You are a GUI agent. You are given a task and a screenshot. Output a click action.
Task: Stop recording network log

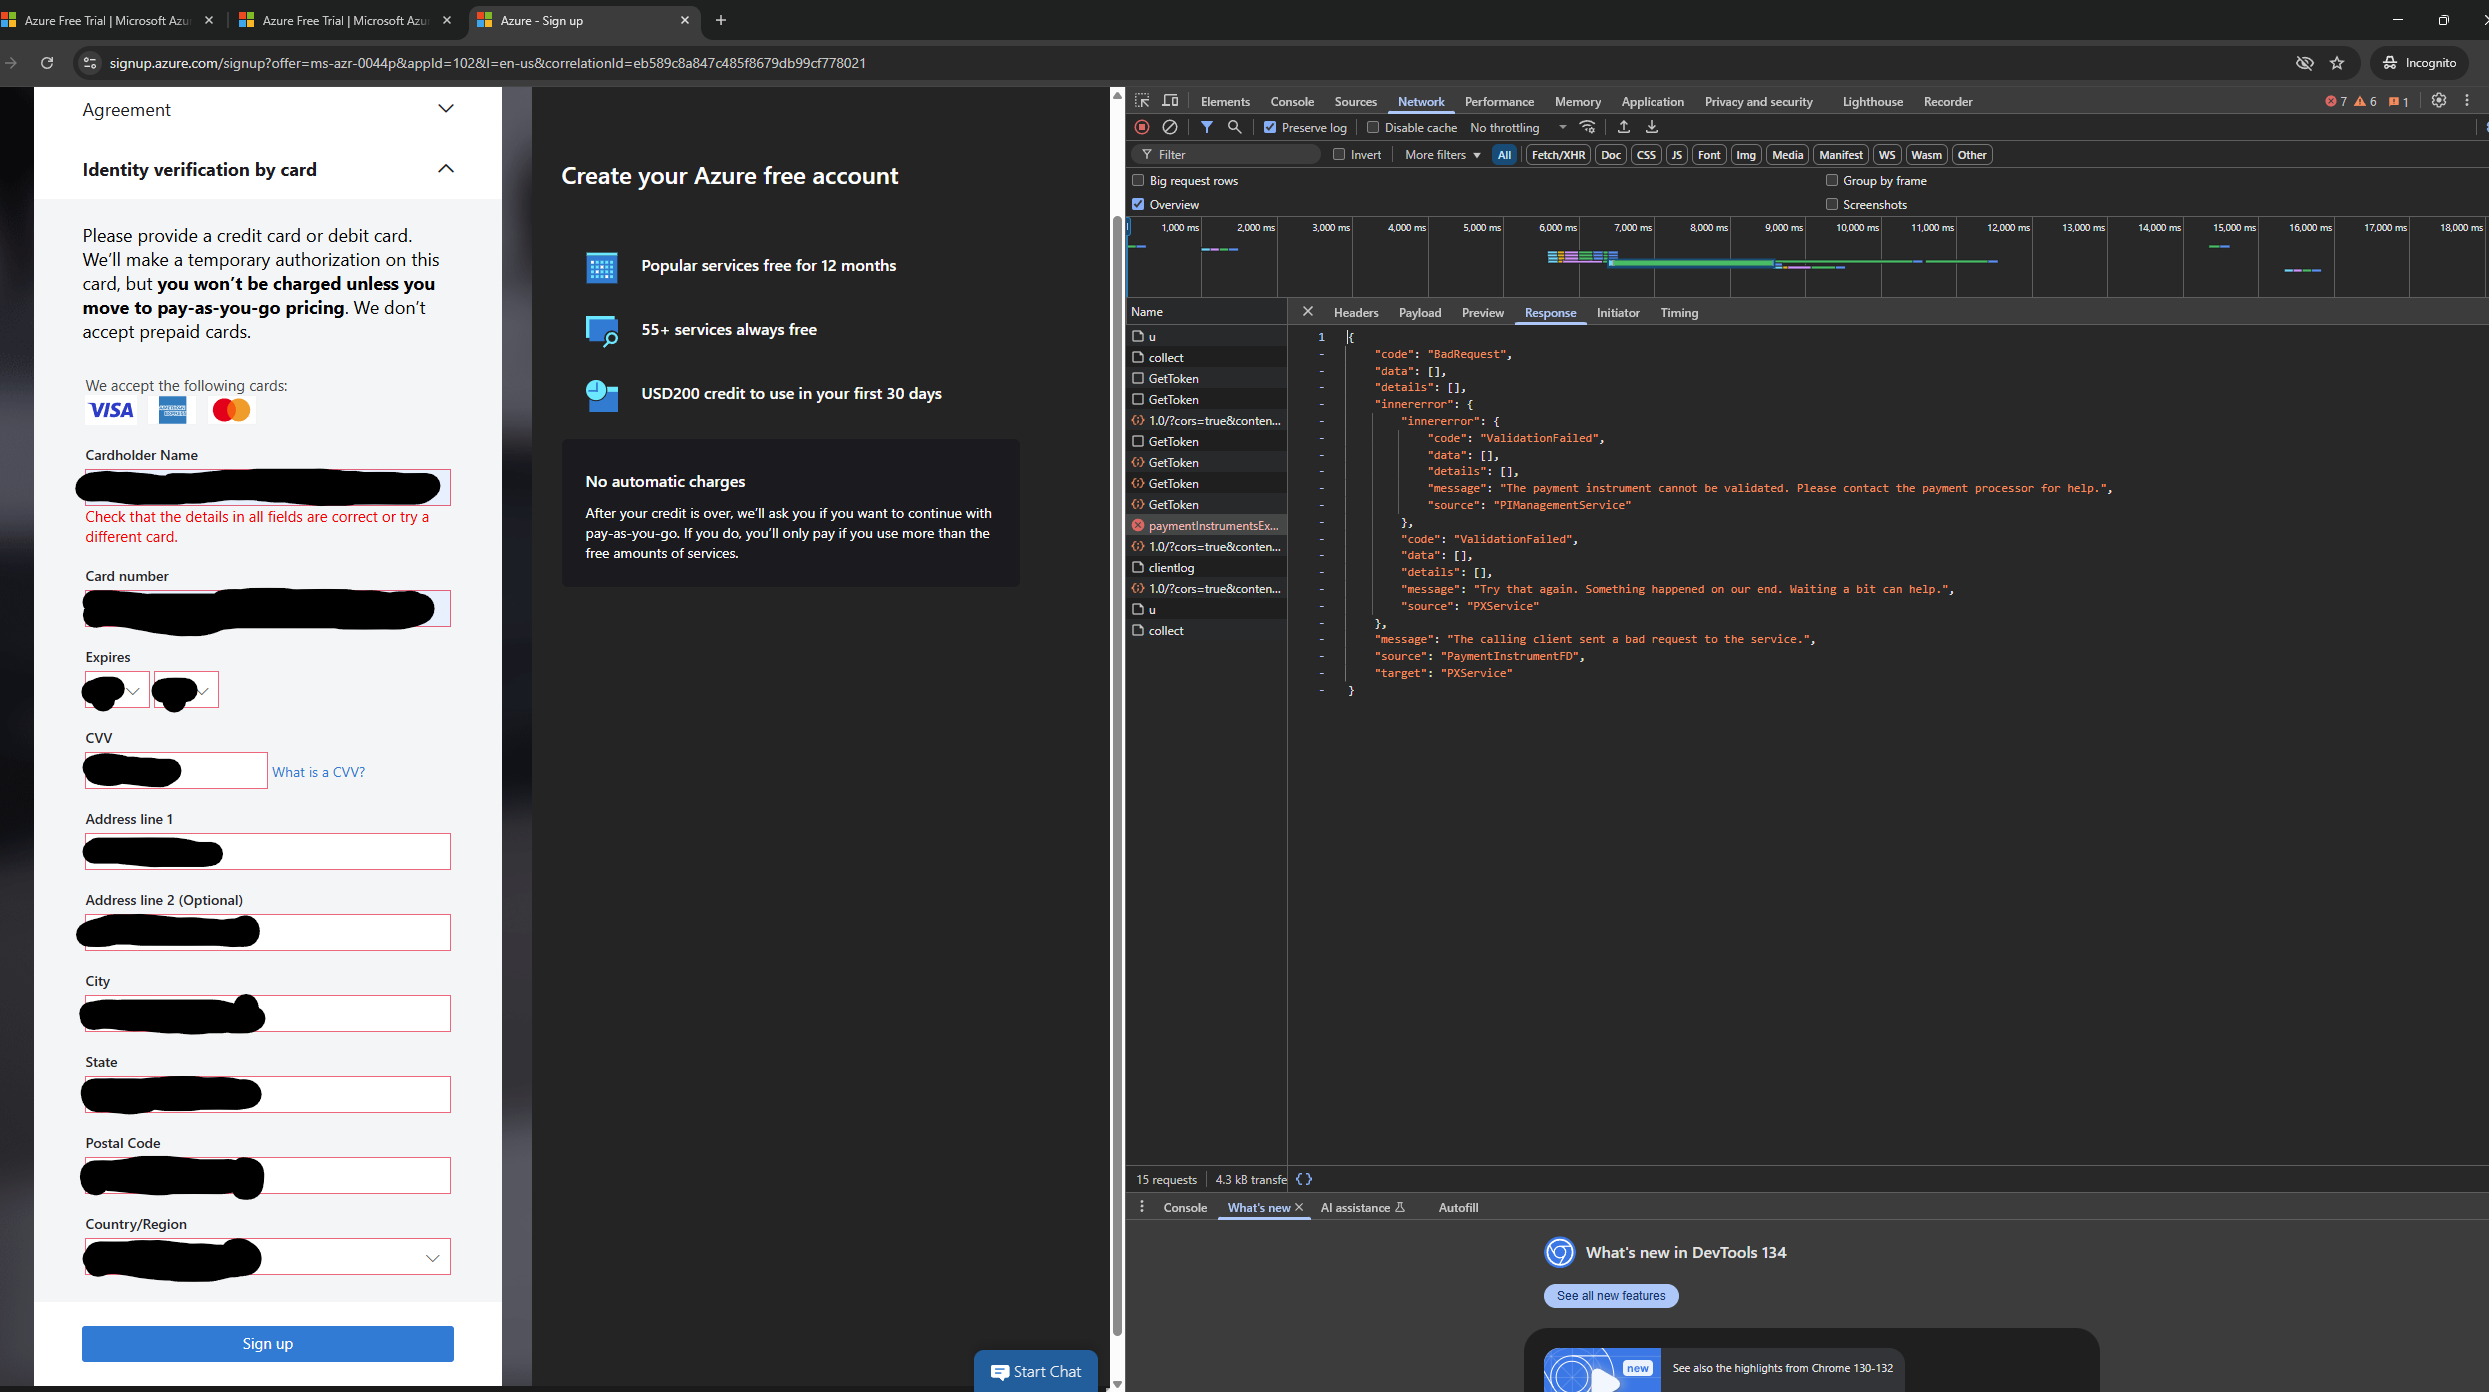click(x=1142, y=127)
